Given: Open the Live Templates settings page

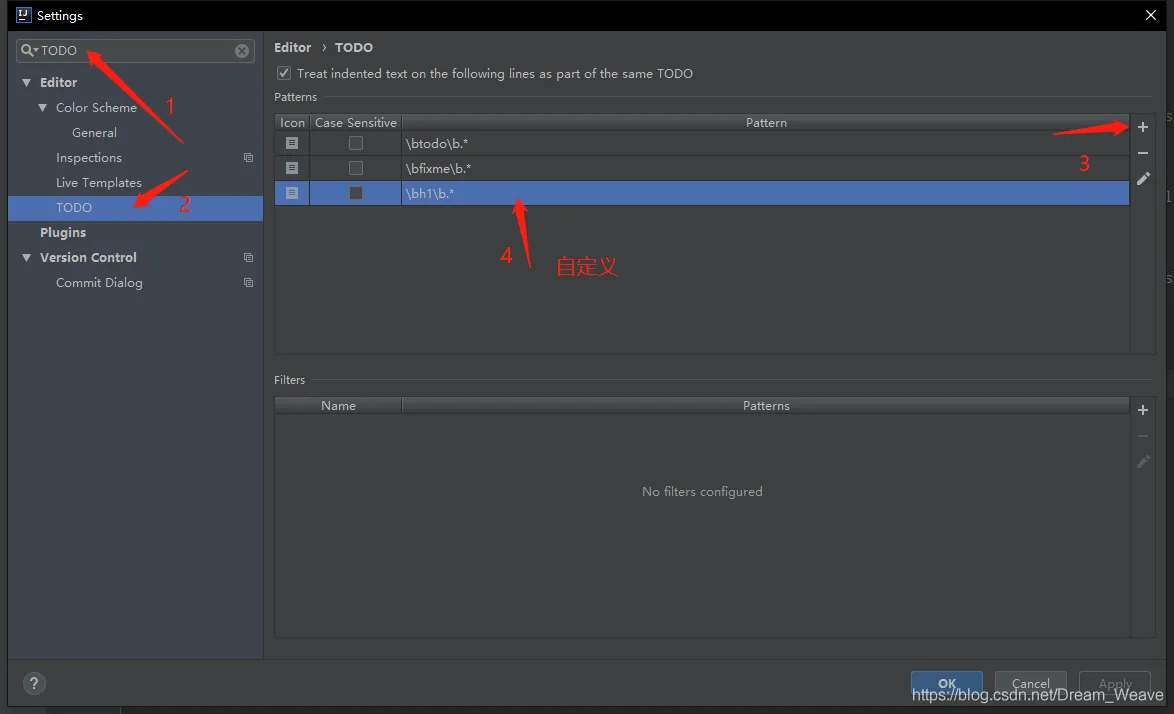Looking at the screenshot, I should (x=99, y=183).
